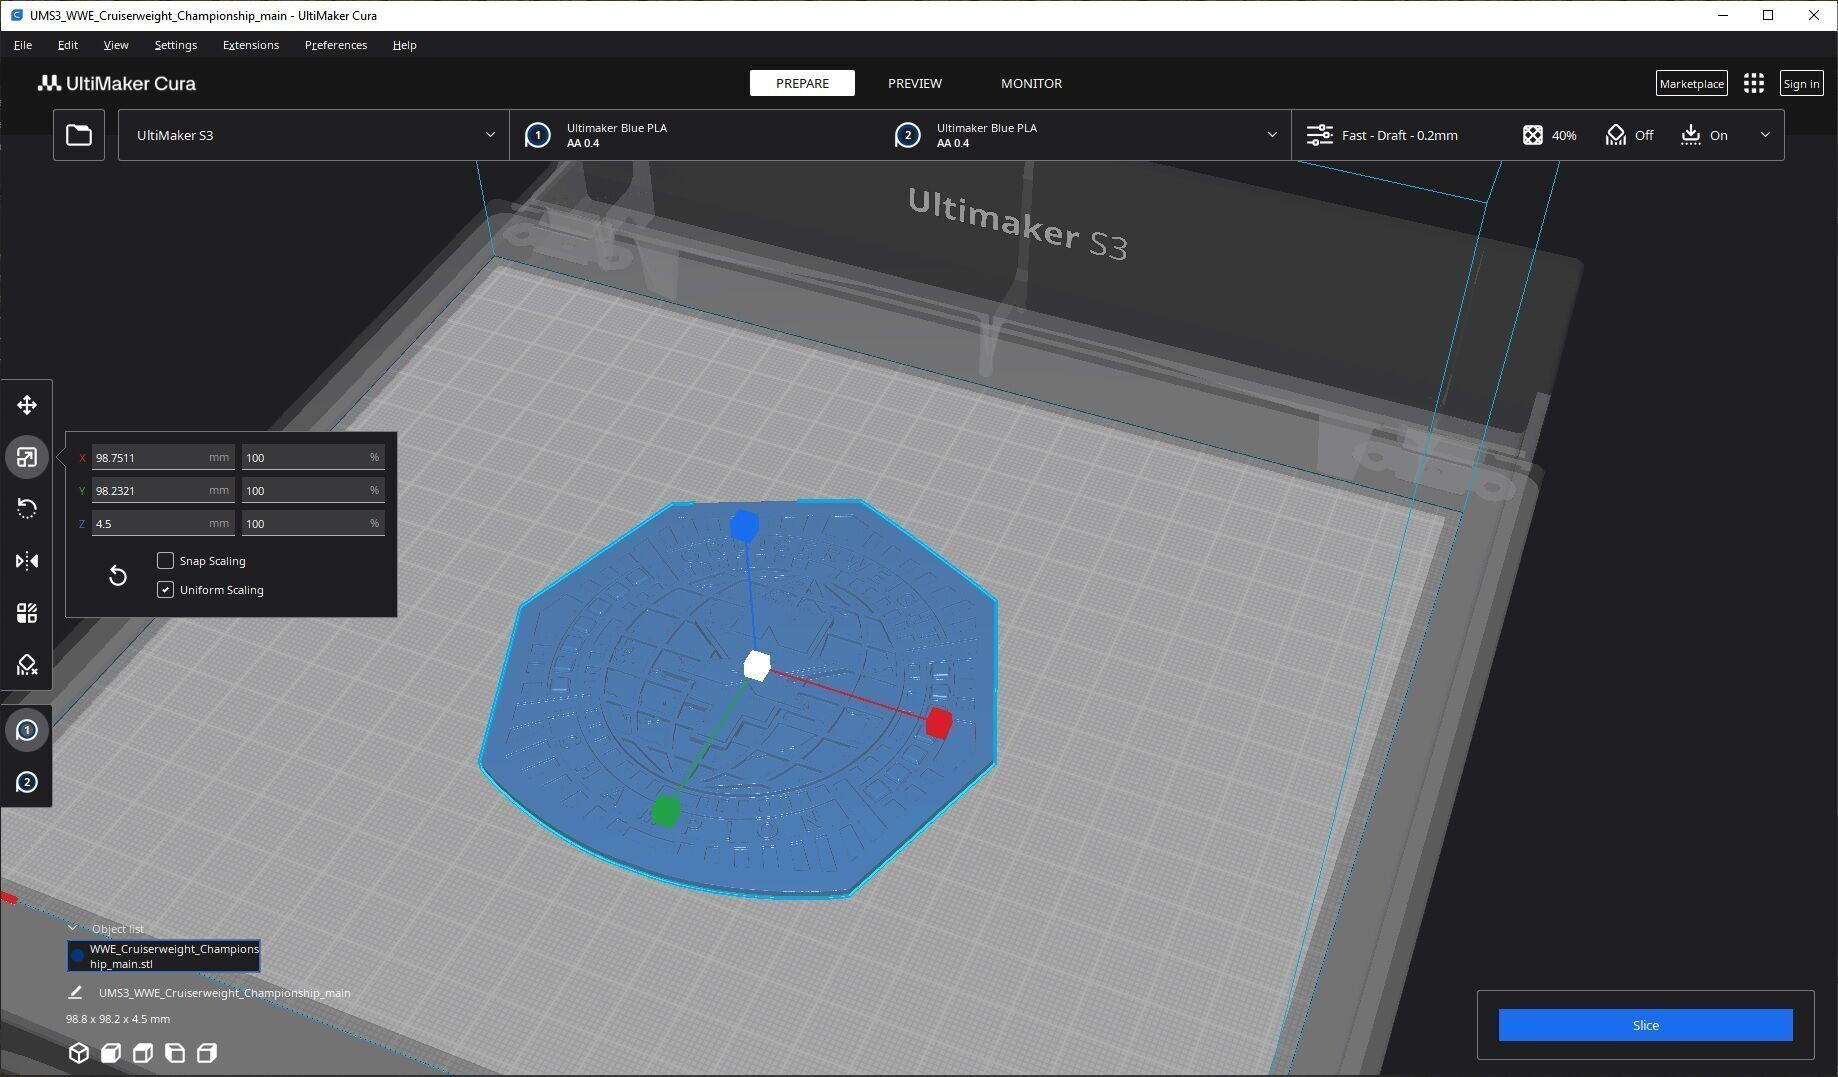1838x1077 pixels.
Task: Switch to the MONITOR stage
Action: [1032, 83]
